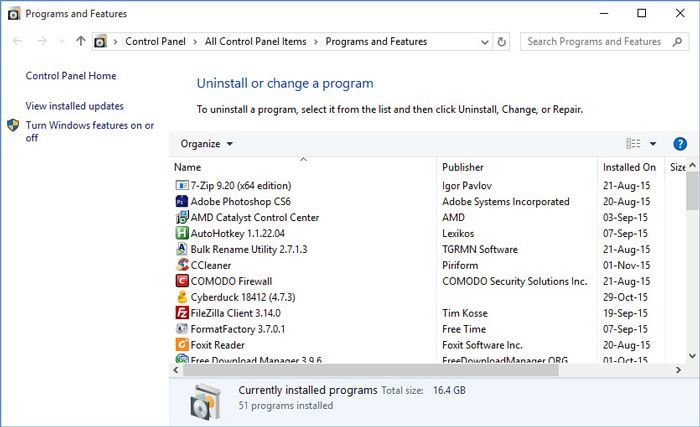Select the Adobe Photoshop CS6 entry
The width and height of the screenshot is (700, 427).
pyautogui.click(x=240, y=201)
